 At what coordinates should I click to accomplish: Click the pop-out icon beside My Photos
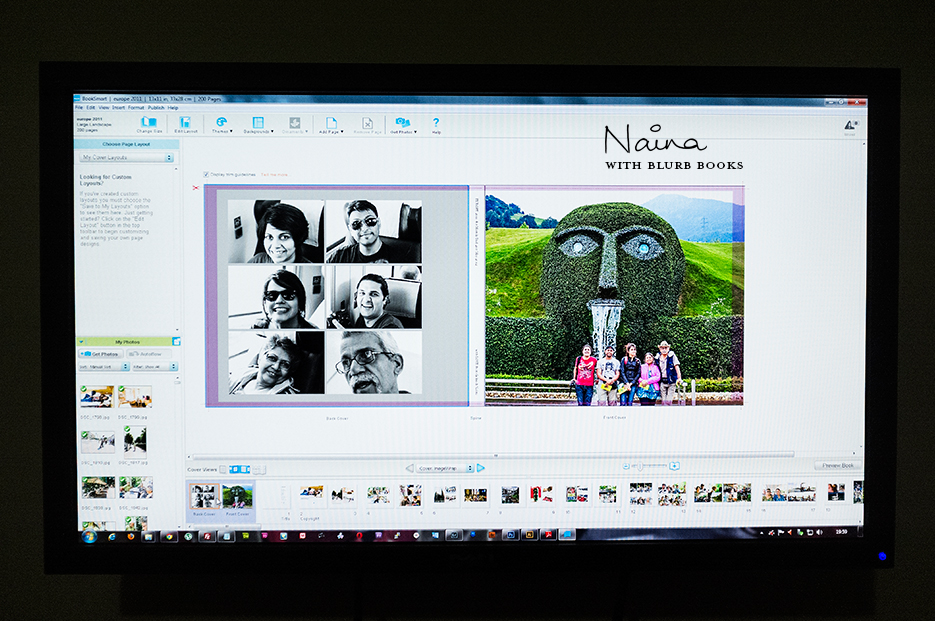[177, 341]
